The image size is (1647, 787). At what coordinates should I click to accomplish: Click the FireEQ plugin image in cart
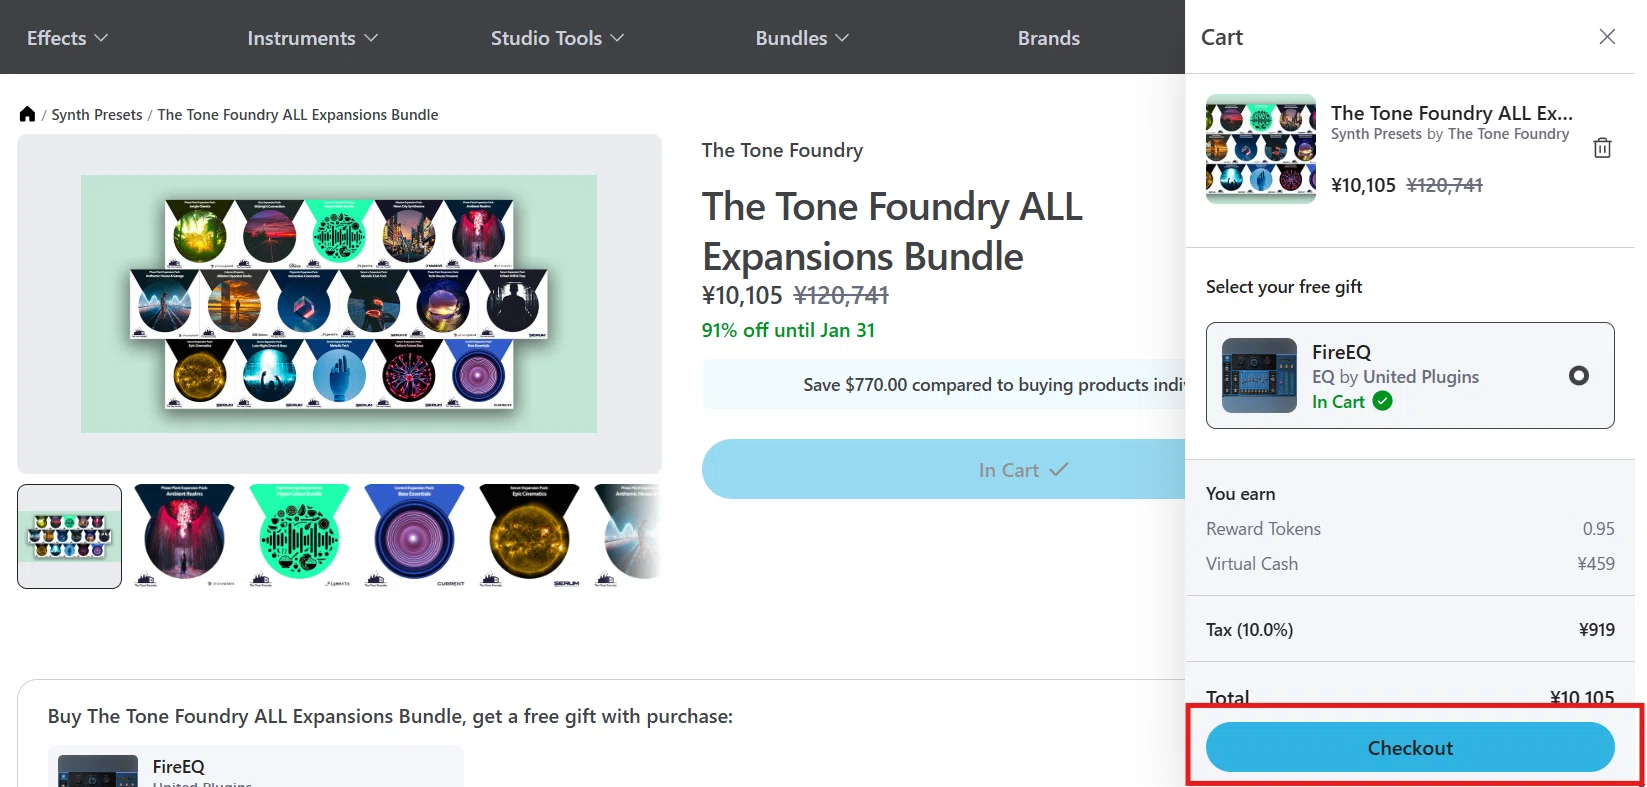[x=1259, y=376]
